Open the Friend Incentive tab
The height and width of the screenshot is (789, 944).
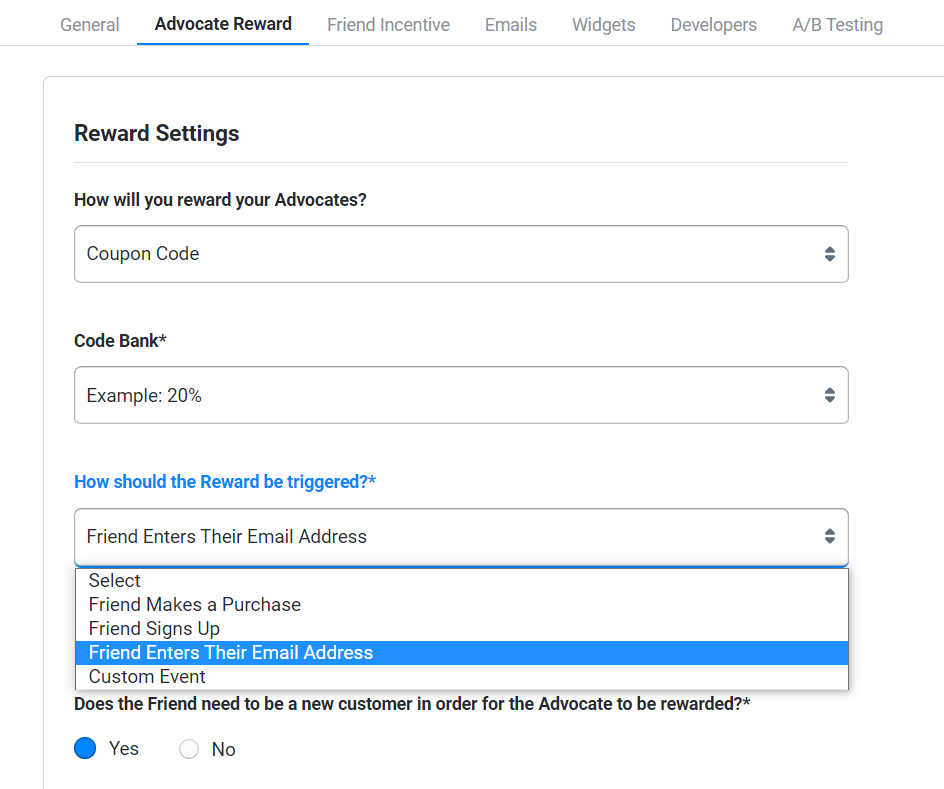pos(388,25)
